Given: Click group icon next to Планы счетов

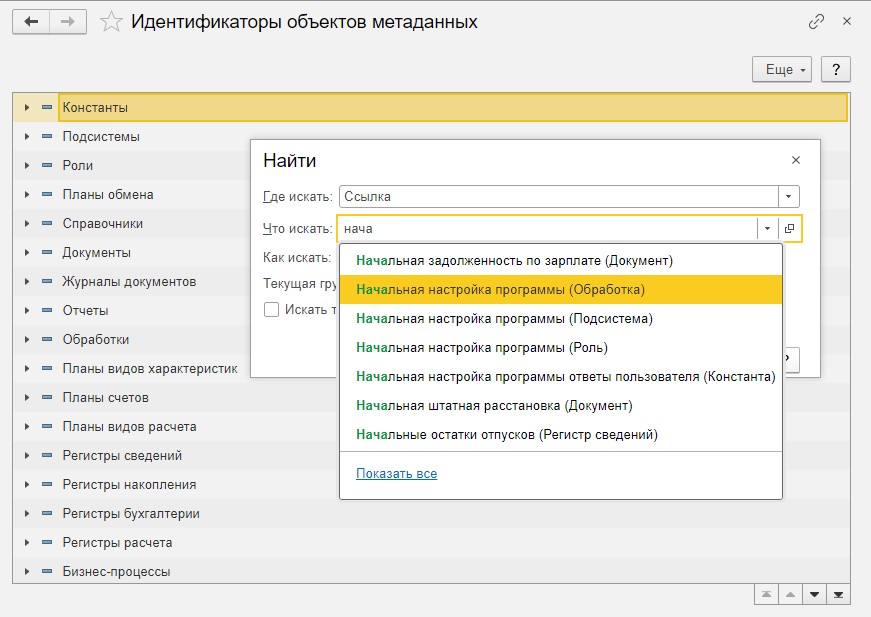Looking at the screenshot, I should (47, 397).
